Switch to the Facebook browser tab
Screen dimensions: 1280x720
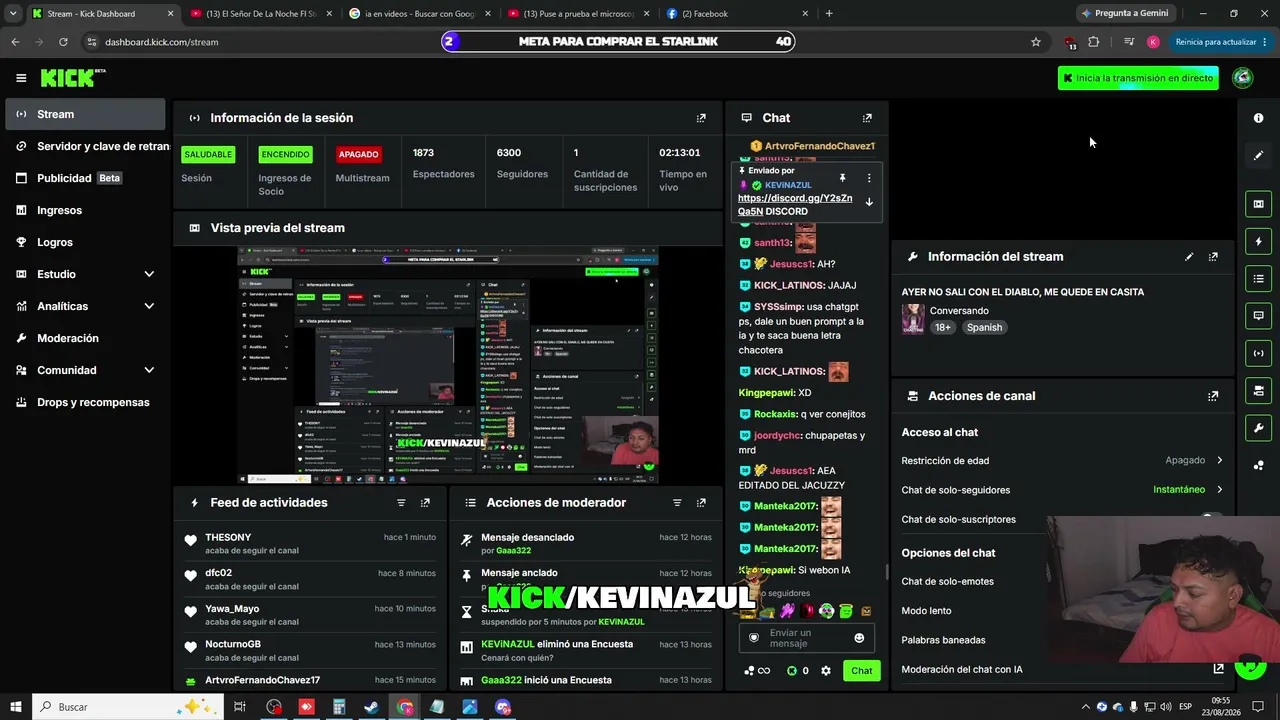736,14
